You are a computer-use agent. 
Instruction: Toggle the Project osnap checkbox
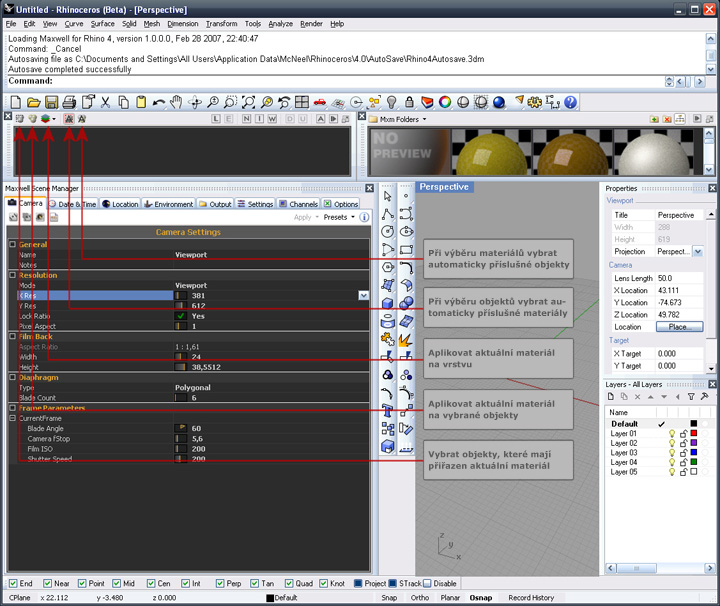click(x=357, y=583)
